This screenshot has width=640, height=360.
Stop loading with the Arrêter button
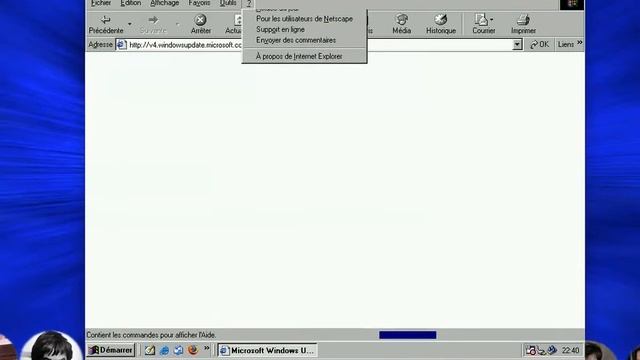200,24
